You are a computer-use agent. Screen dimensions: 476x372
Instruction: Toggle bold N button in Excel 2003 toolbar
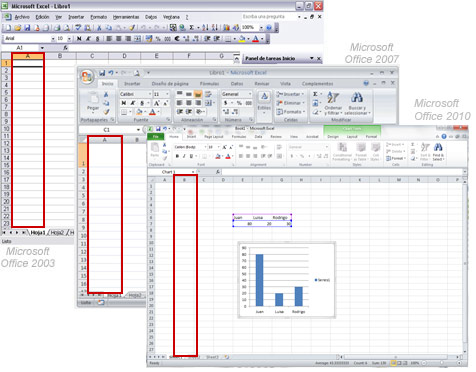(x=79, y=39)
